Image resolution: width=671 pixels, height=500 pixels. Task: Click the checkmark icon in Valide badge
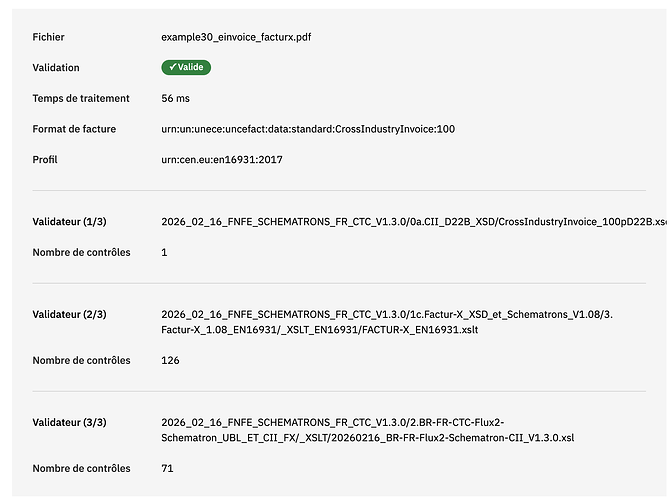pos(172,67)
